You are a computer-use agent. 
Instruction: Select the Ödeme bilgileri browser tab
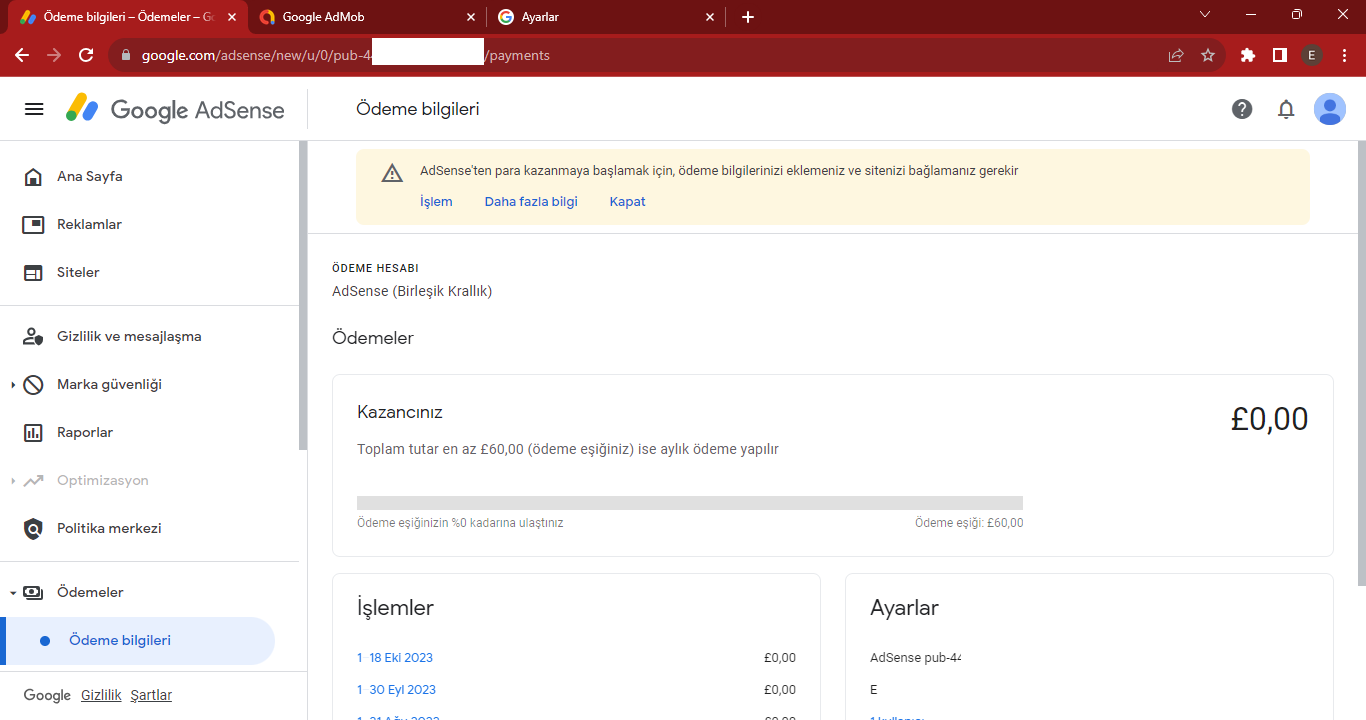[127, 17]
